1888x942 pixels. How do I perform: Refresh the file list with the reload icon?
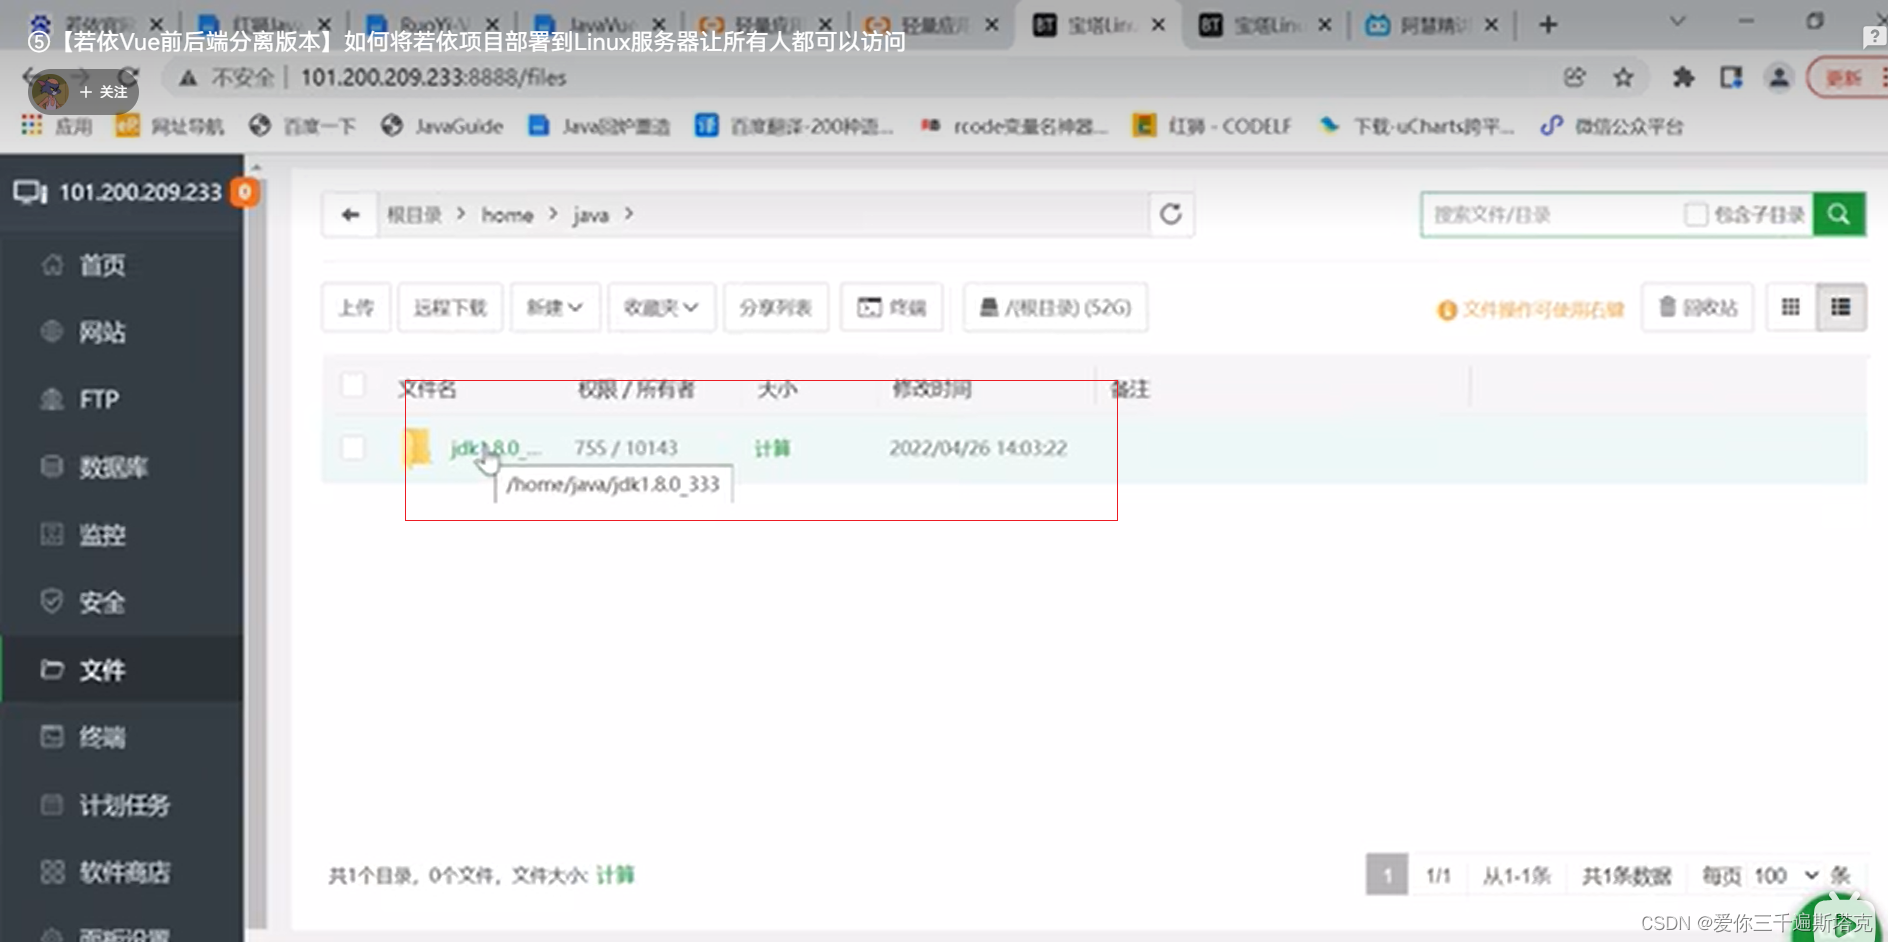(x=1170, y=214)
